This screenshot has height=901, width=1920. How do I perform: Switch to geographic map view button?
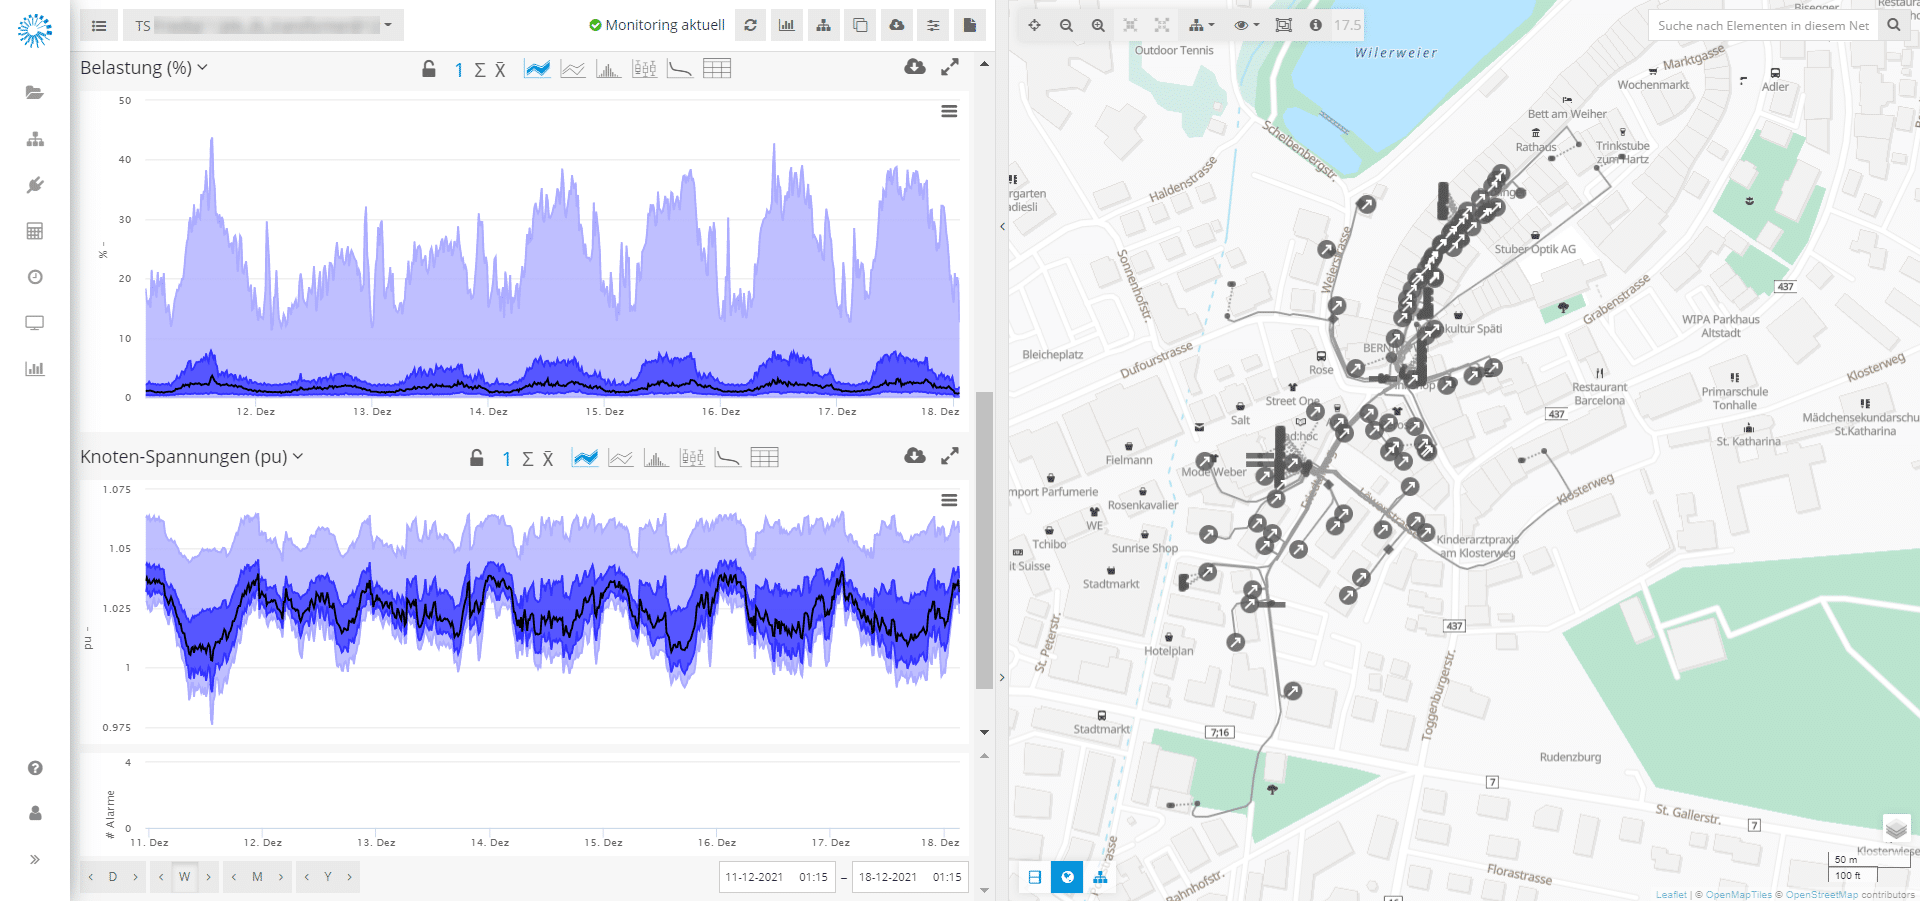click(x=1067, y=877)
